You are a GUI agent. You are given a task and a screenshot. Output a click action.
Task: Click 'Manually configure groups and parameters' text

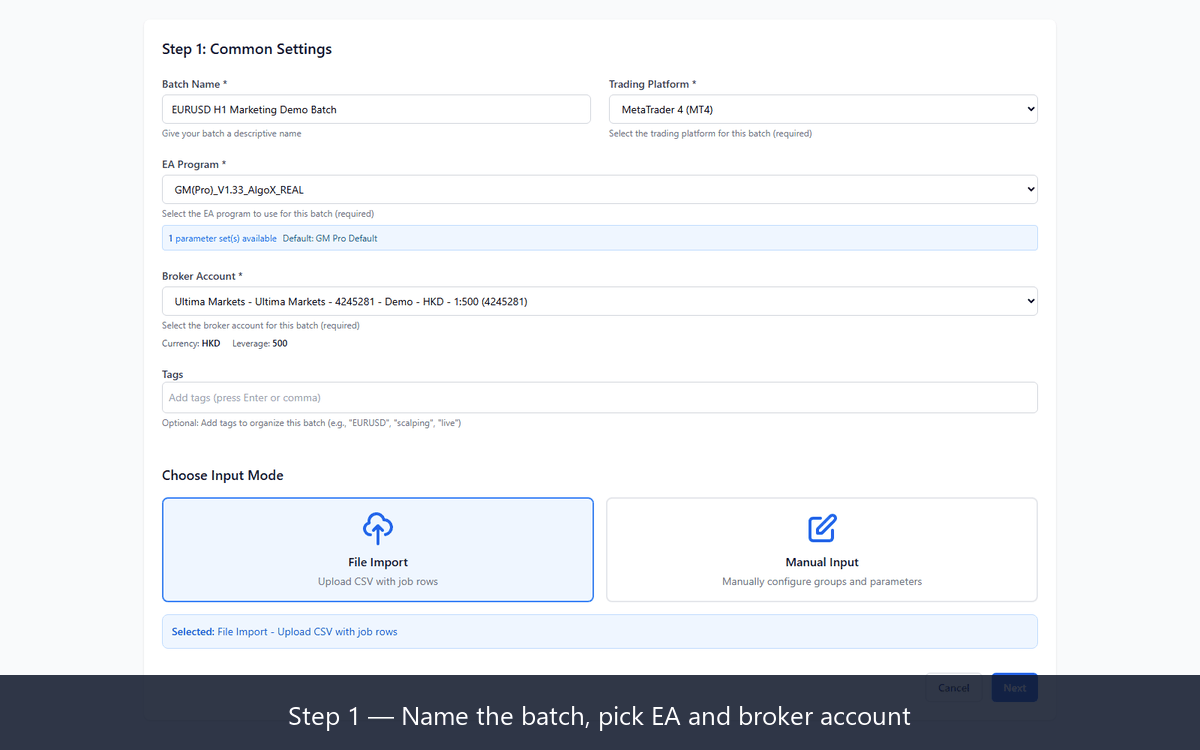tap(822, 581)
